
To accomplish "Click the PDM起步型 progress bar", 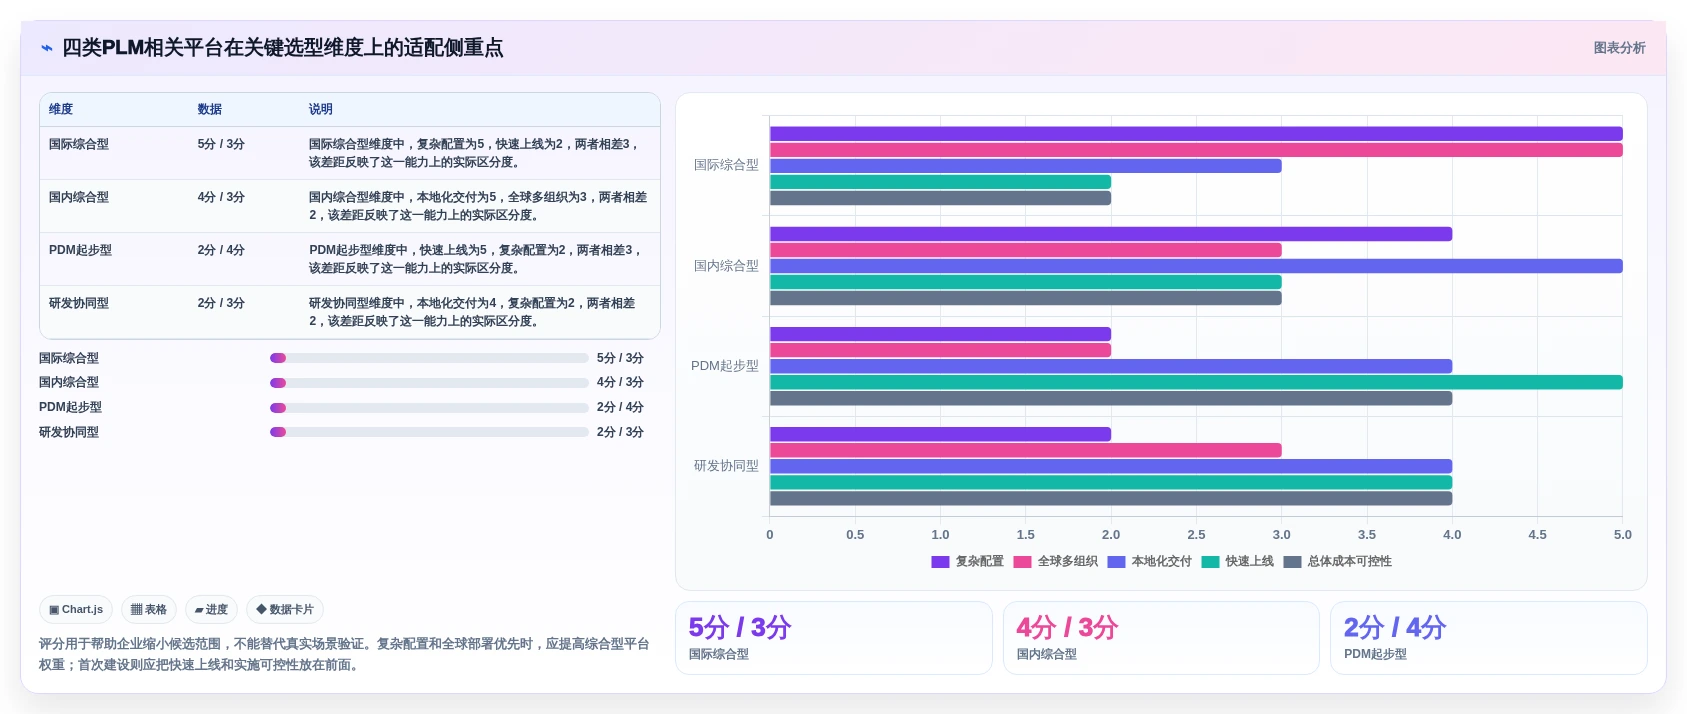I will tap(429, 408).
